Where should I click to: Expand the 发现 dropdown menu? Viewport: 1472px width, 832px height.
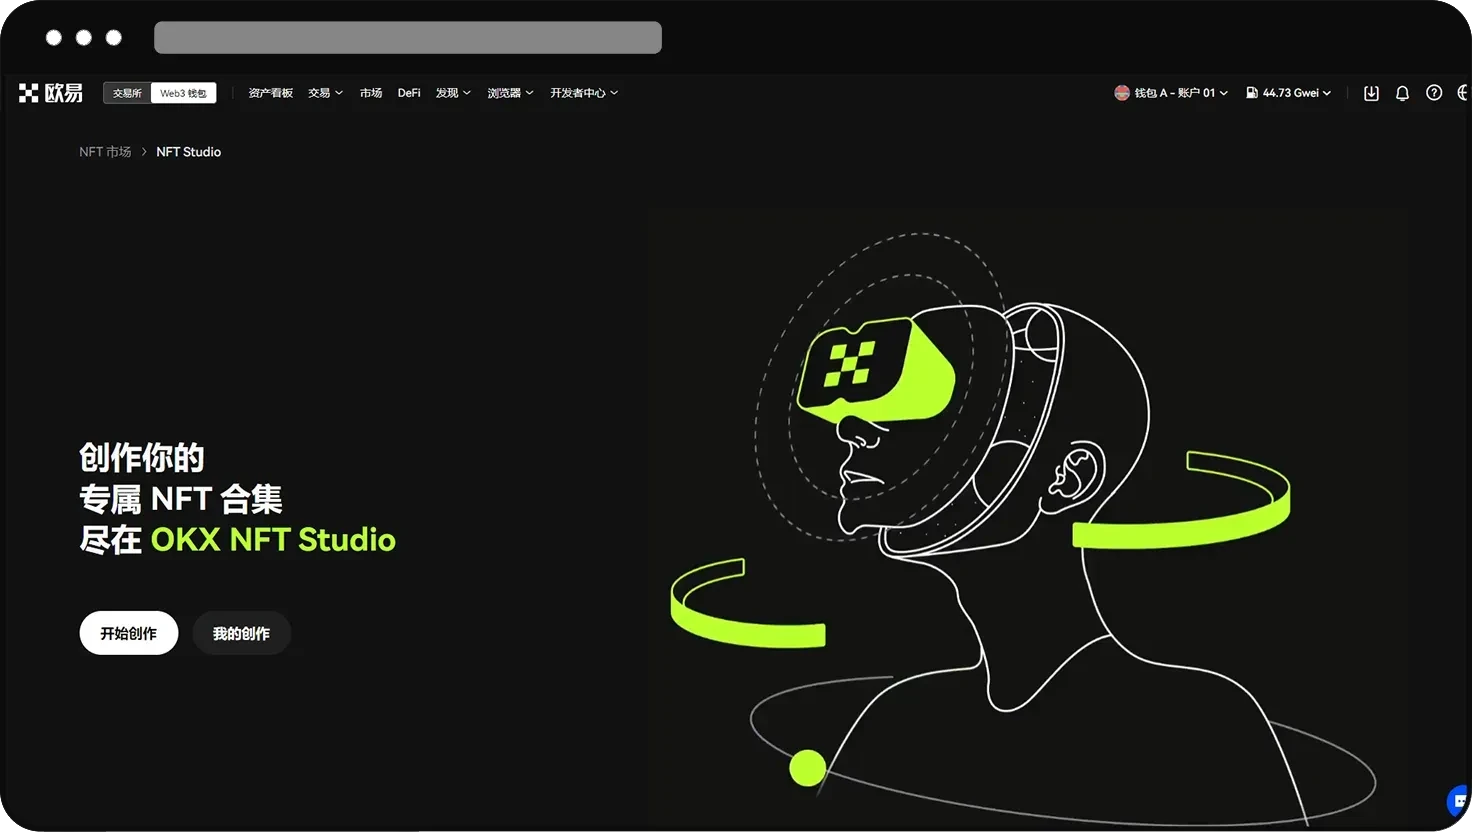point(453,93)
